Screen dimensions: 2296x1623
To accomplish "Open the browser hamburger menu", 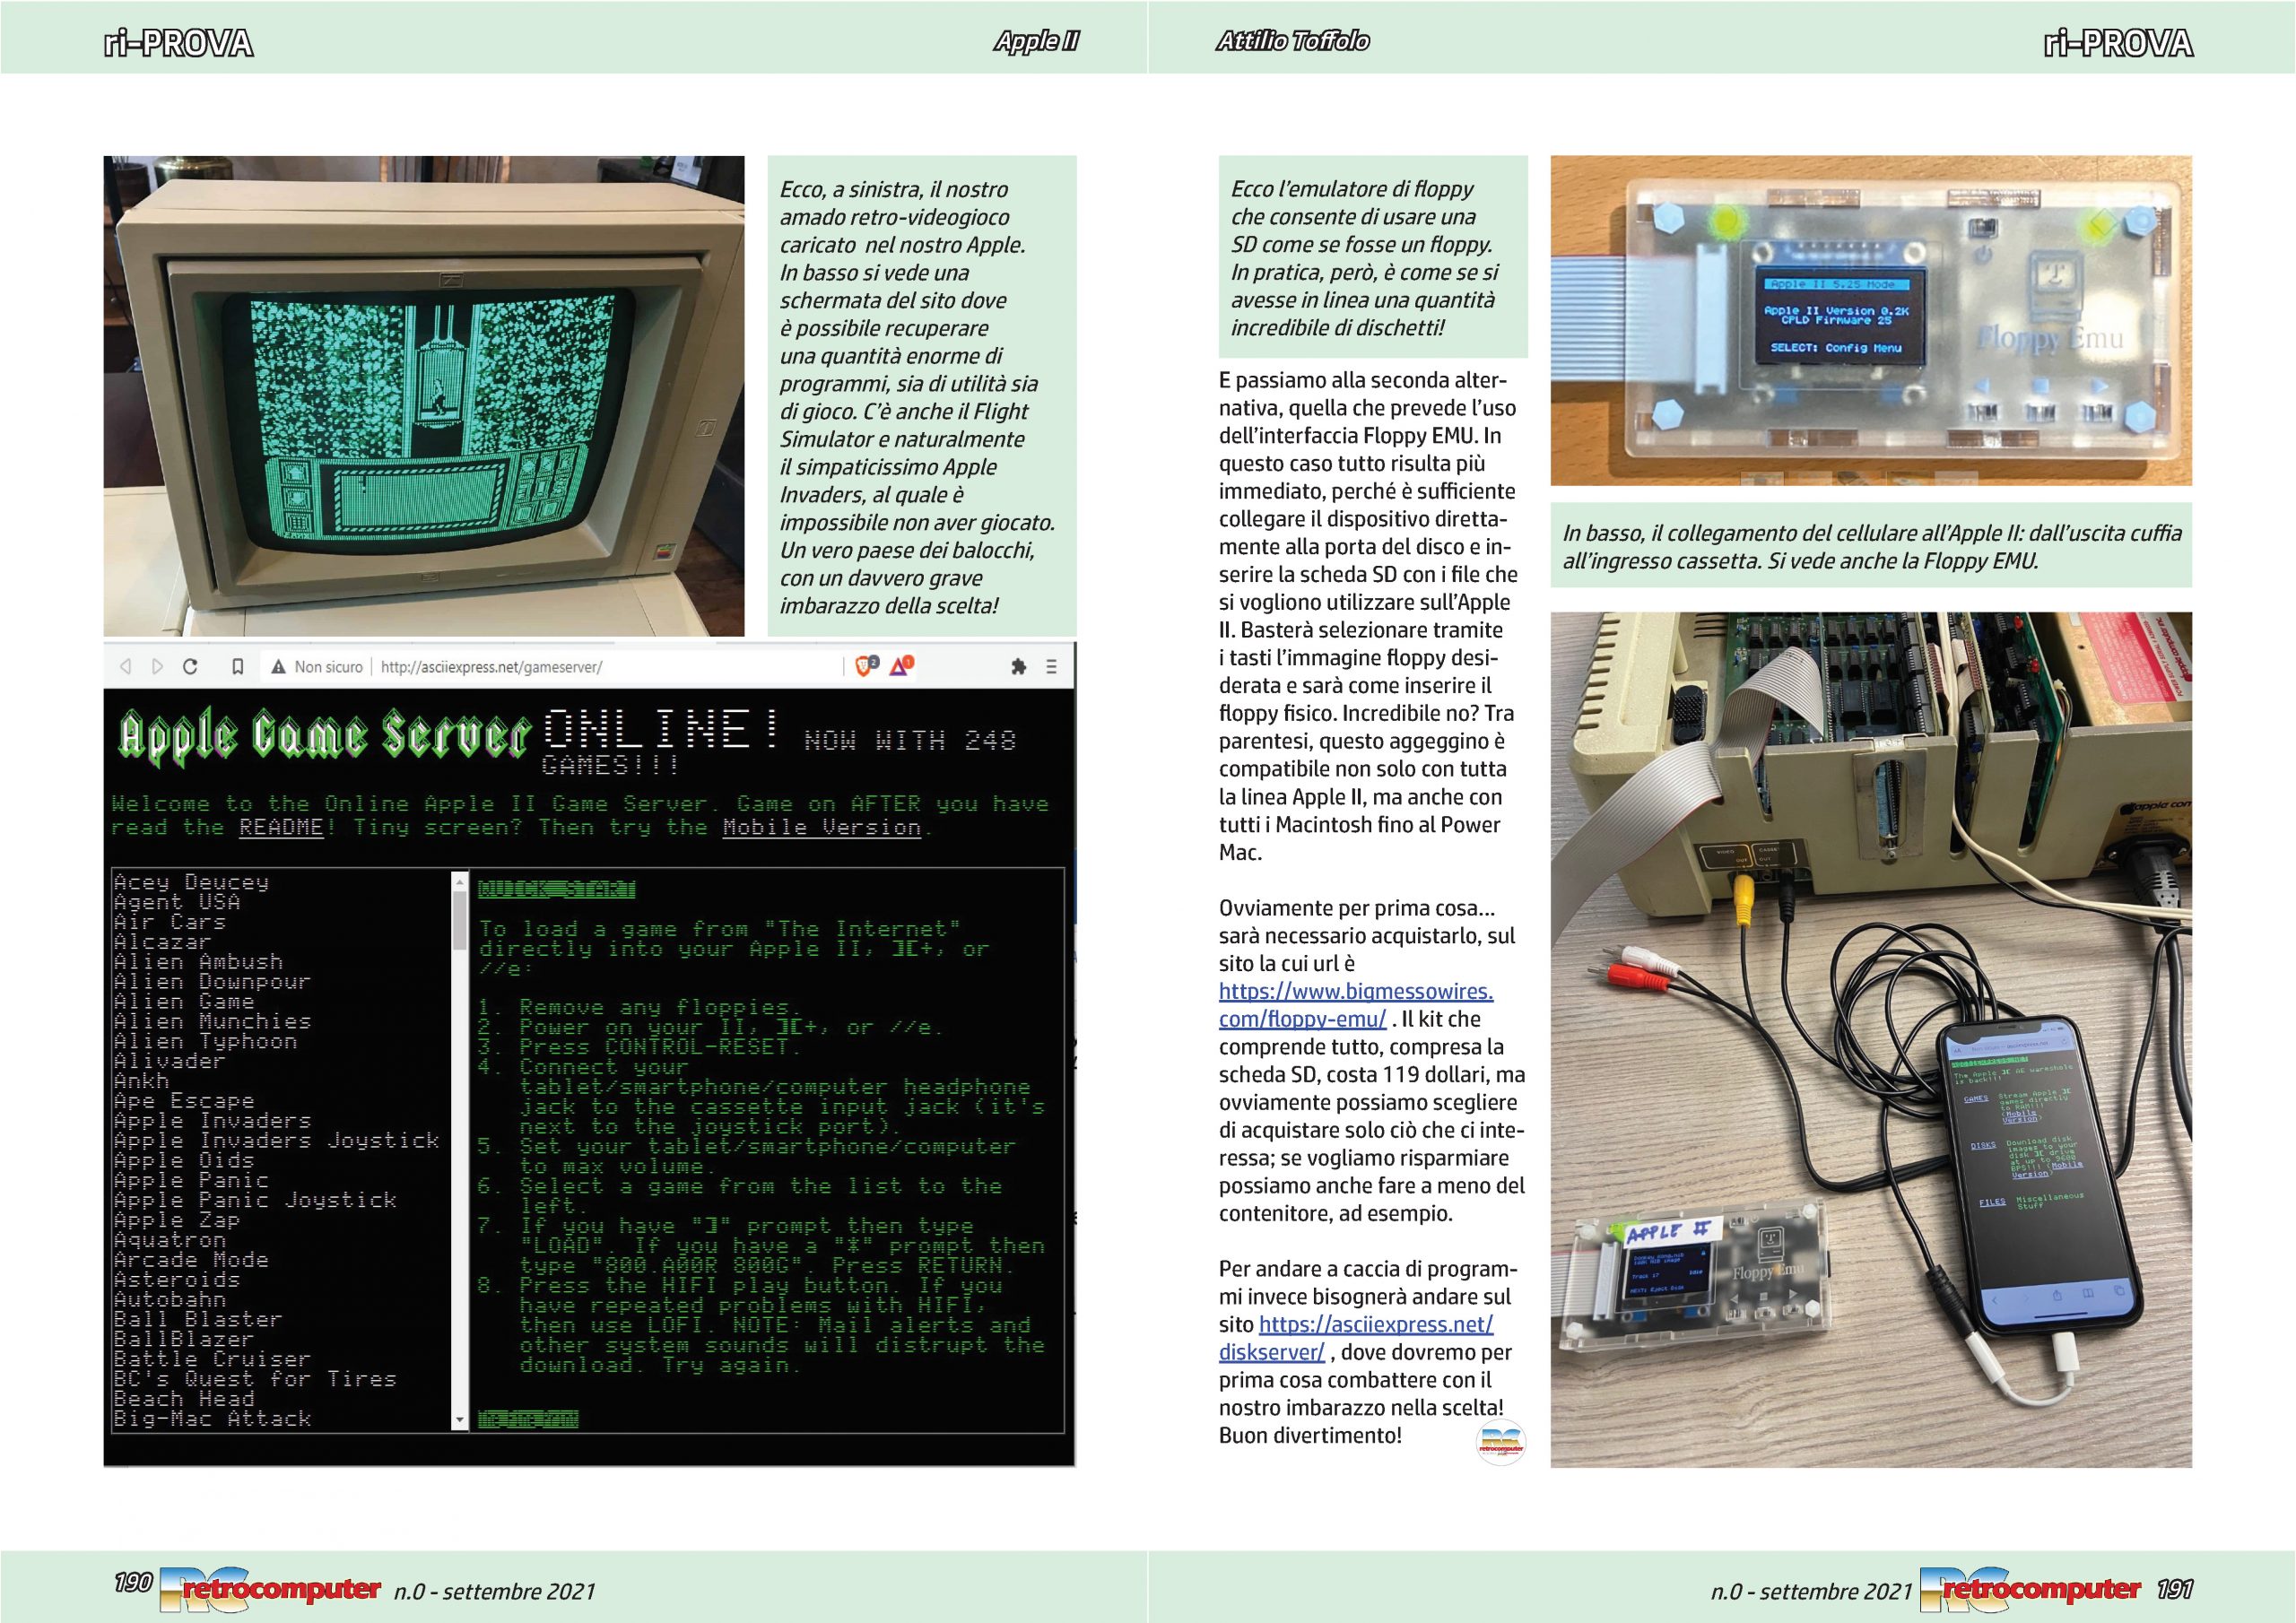I will 1051,667.
